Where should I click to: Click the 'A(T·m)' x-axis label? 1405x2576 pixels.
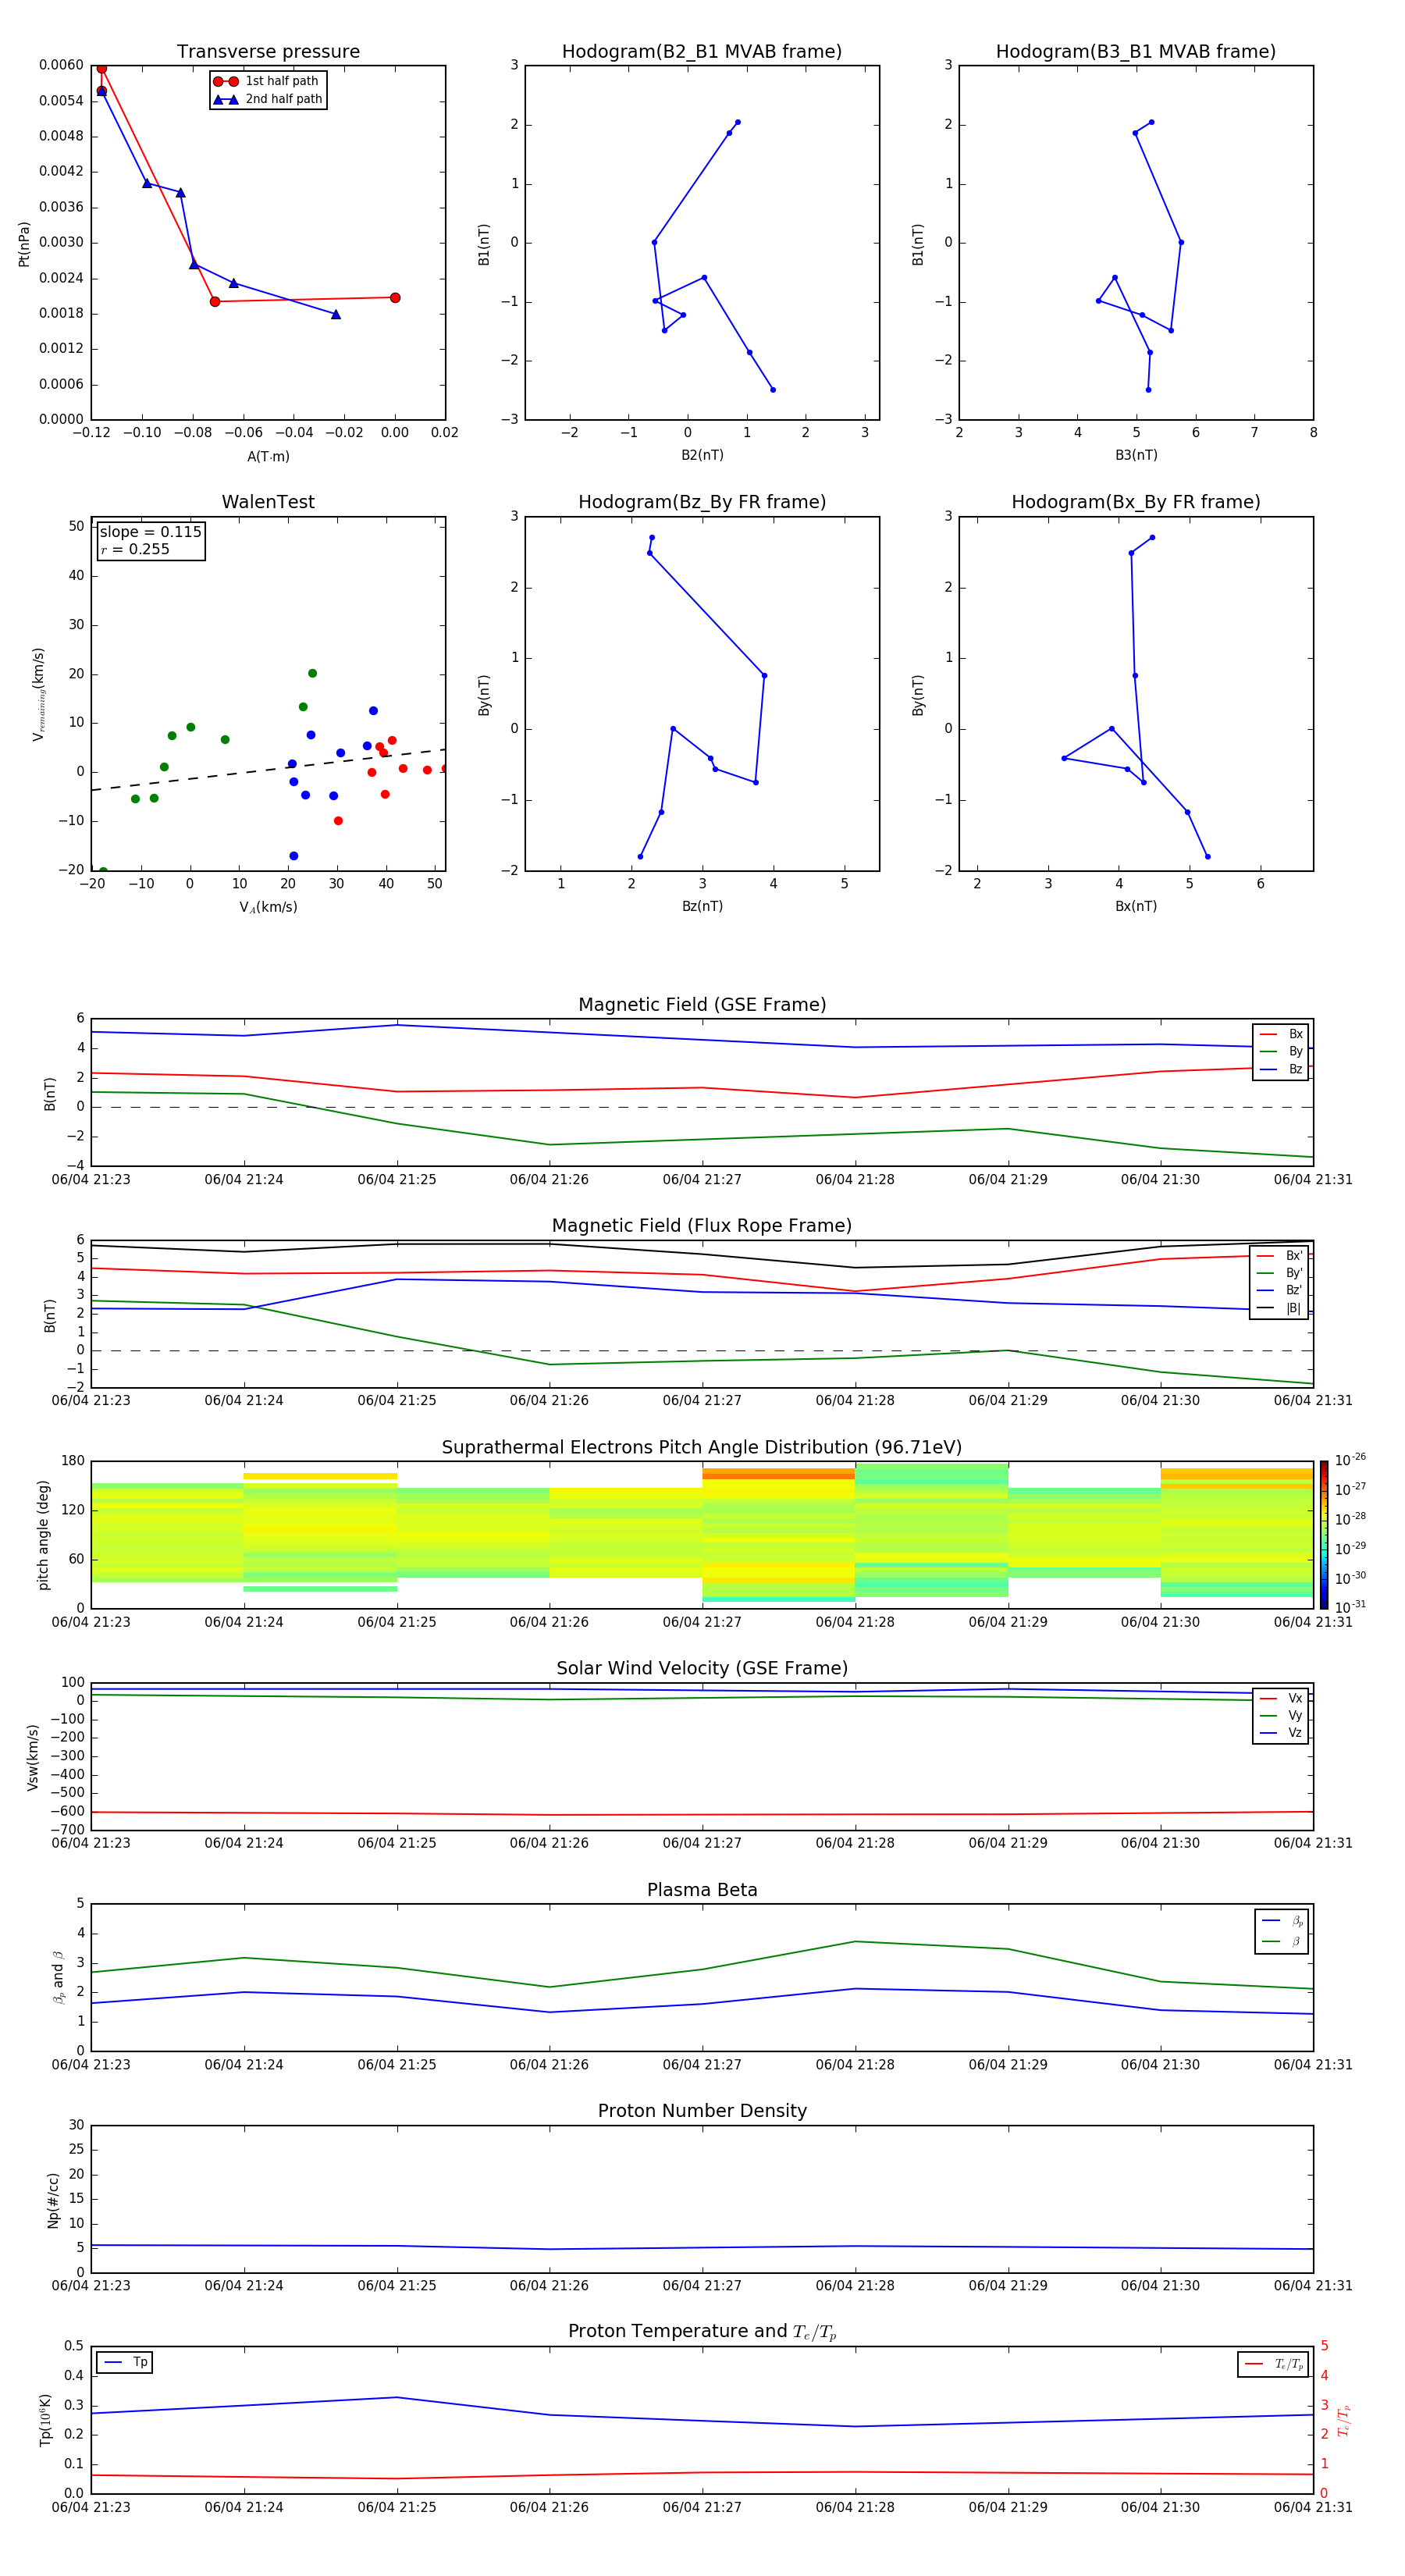click(x=268, y=456)
